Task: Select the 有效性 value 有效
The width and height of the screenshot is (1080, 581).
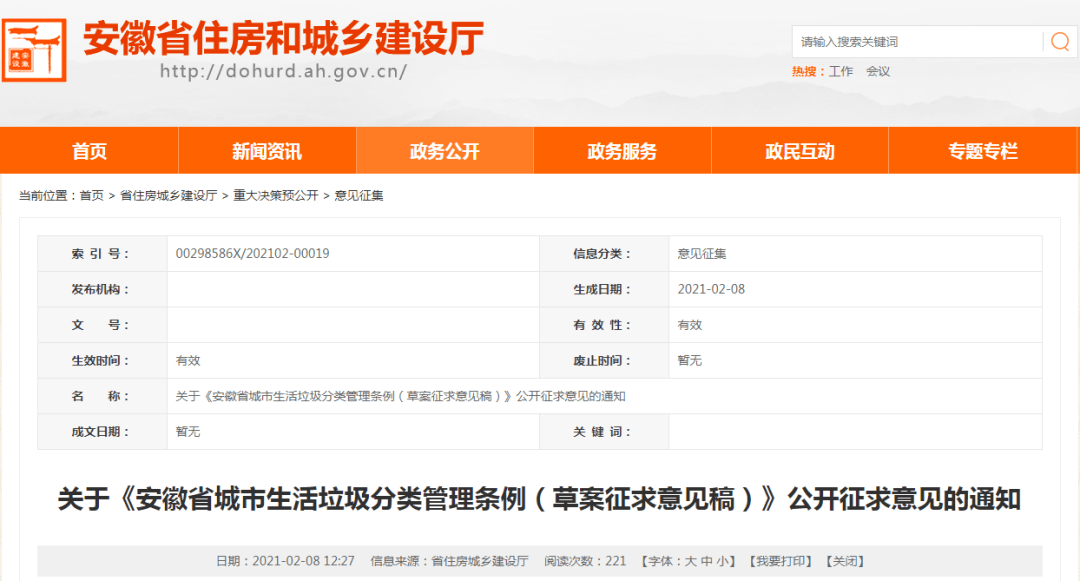Action: 689,325
